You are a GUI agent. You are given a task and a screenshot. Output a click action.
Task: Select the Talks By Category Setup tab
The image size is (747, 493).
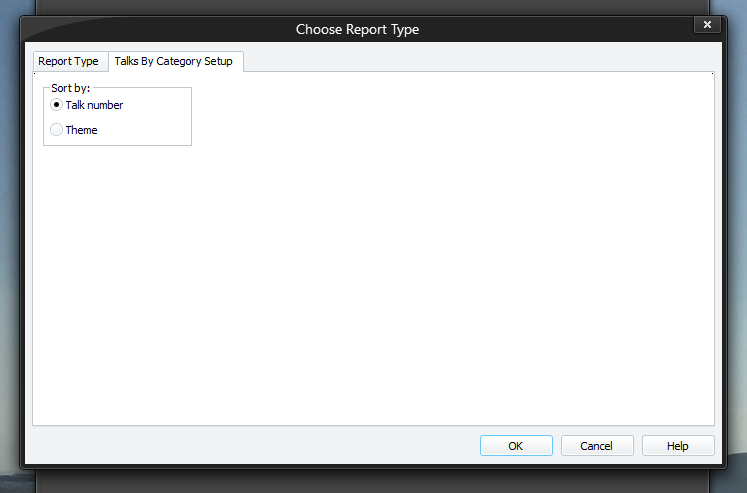pos(173,61)
